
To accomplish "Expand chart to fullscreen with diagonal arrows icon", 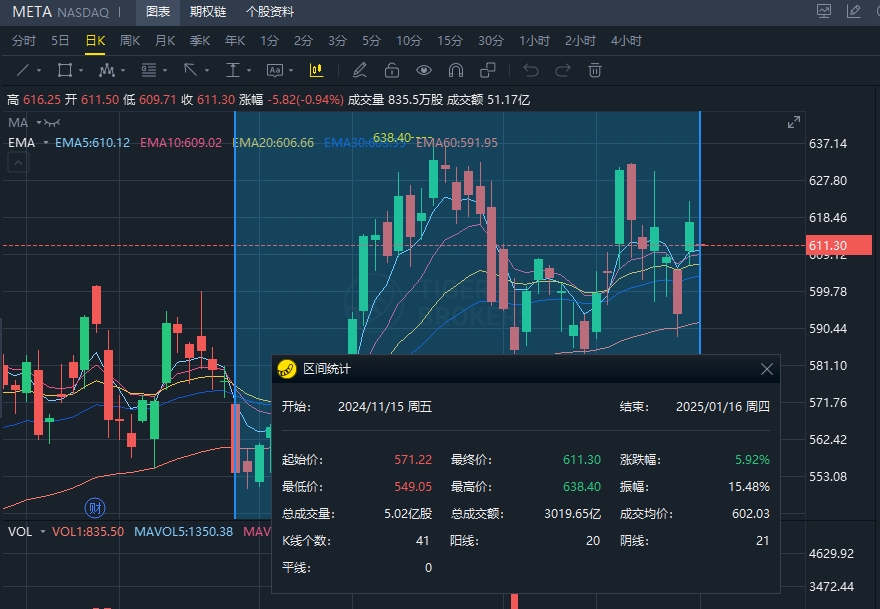I will click(794, 122).
